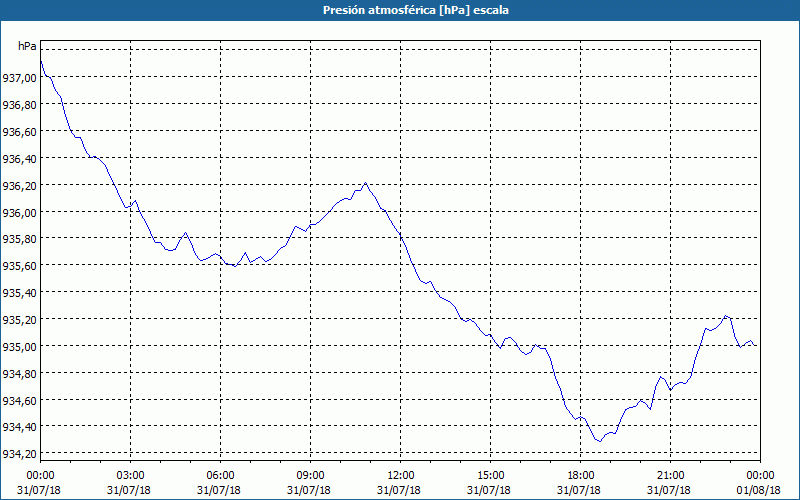Screen dimensions: 800x500
Task: Click the 935,20 y-axis value
Action: (x=19, y=320)
